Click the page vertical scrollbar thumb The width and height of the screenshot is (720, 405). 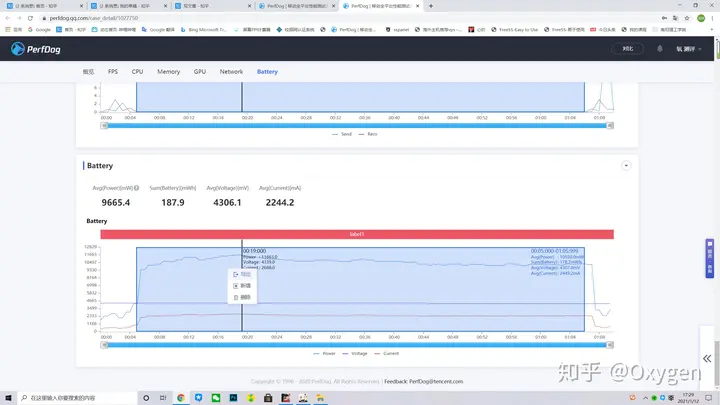coord(717,361)
